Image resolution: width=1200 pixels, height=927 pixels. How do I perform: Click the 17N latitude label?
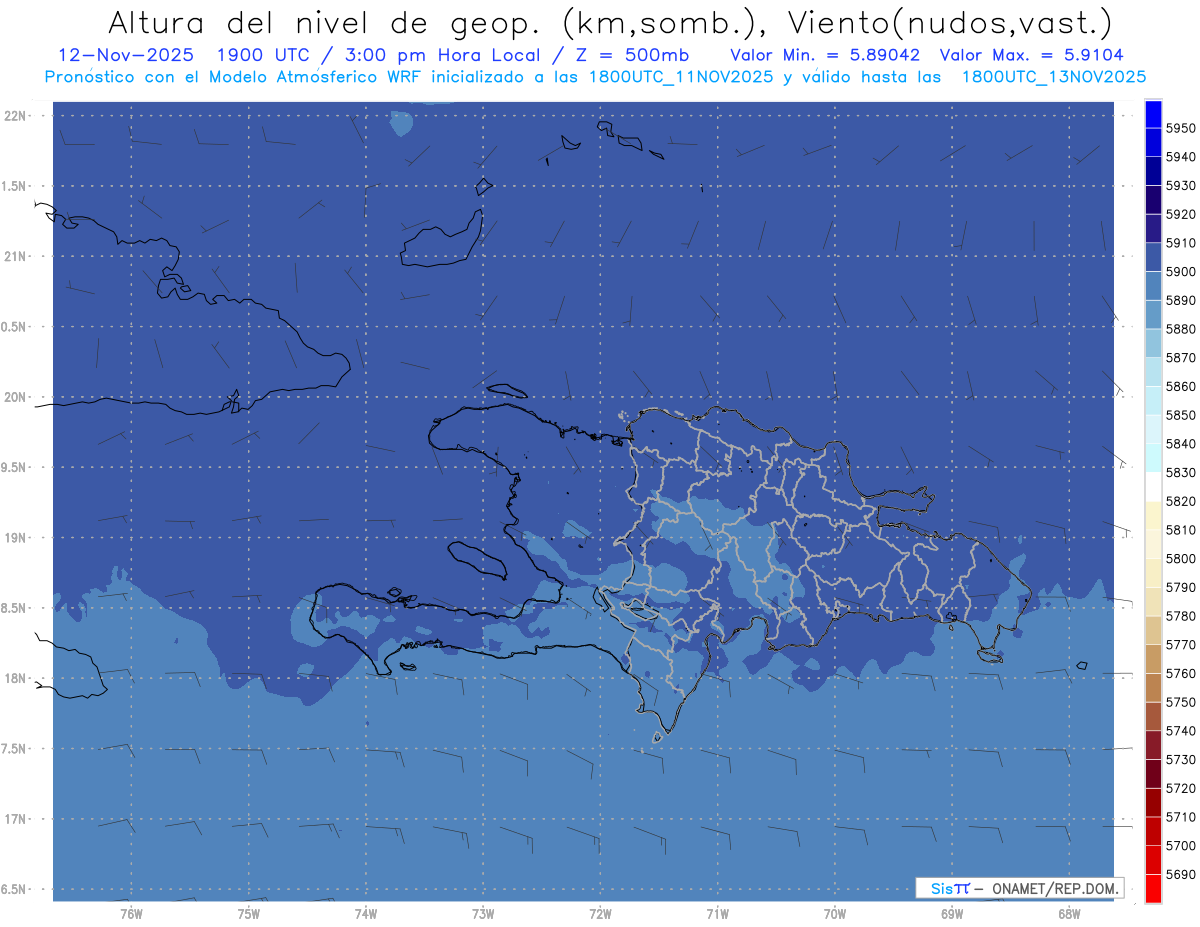click(15, 819)
